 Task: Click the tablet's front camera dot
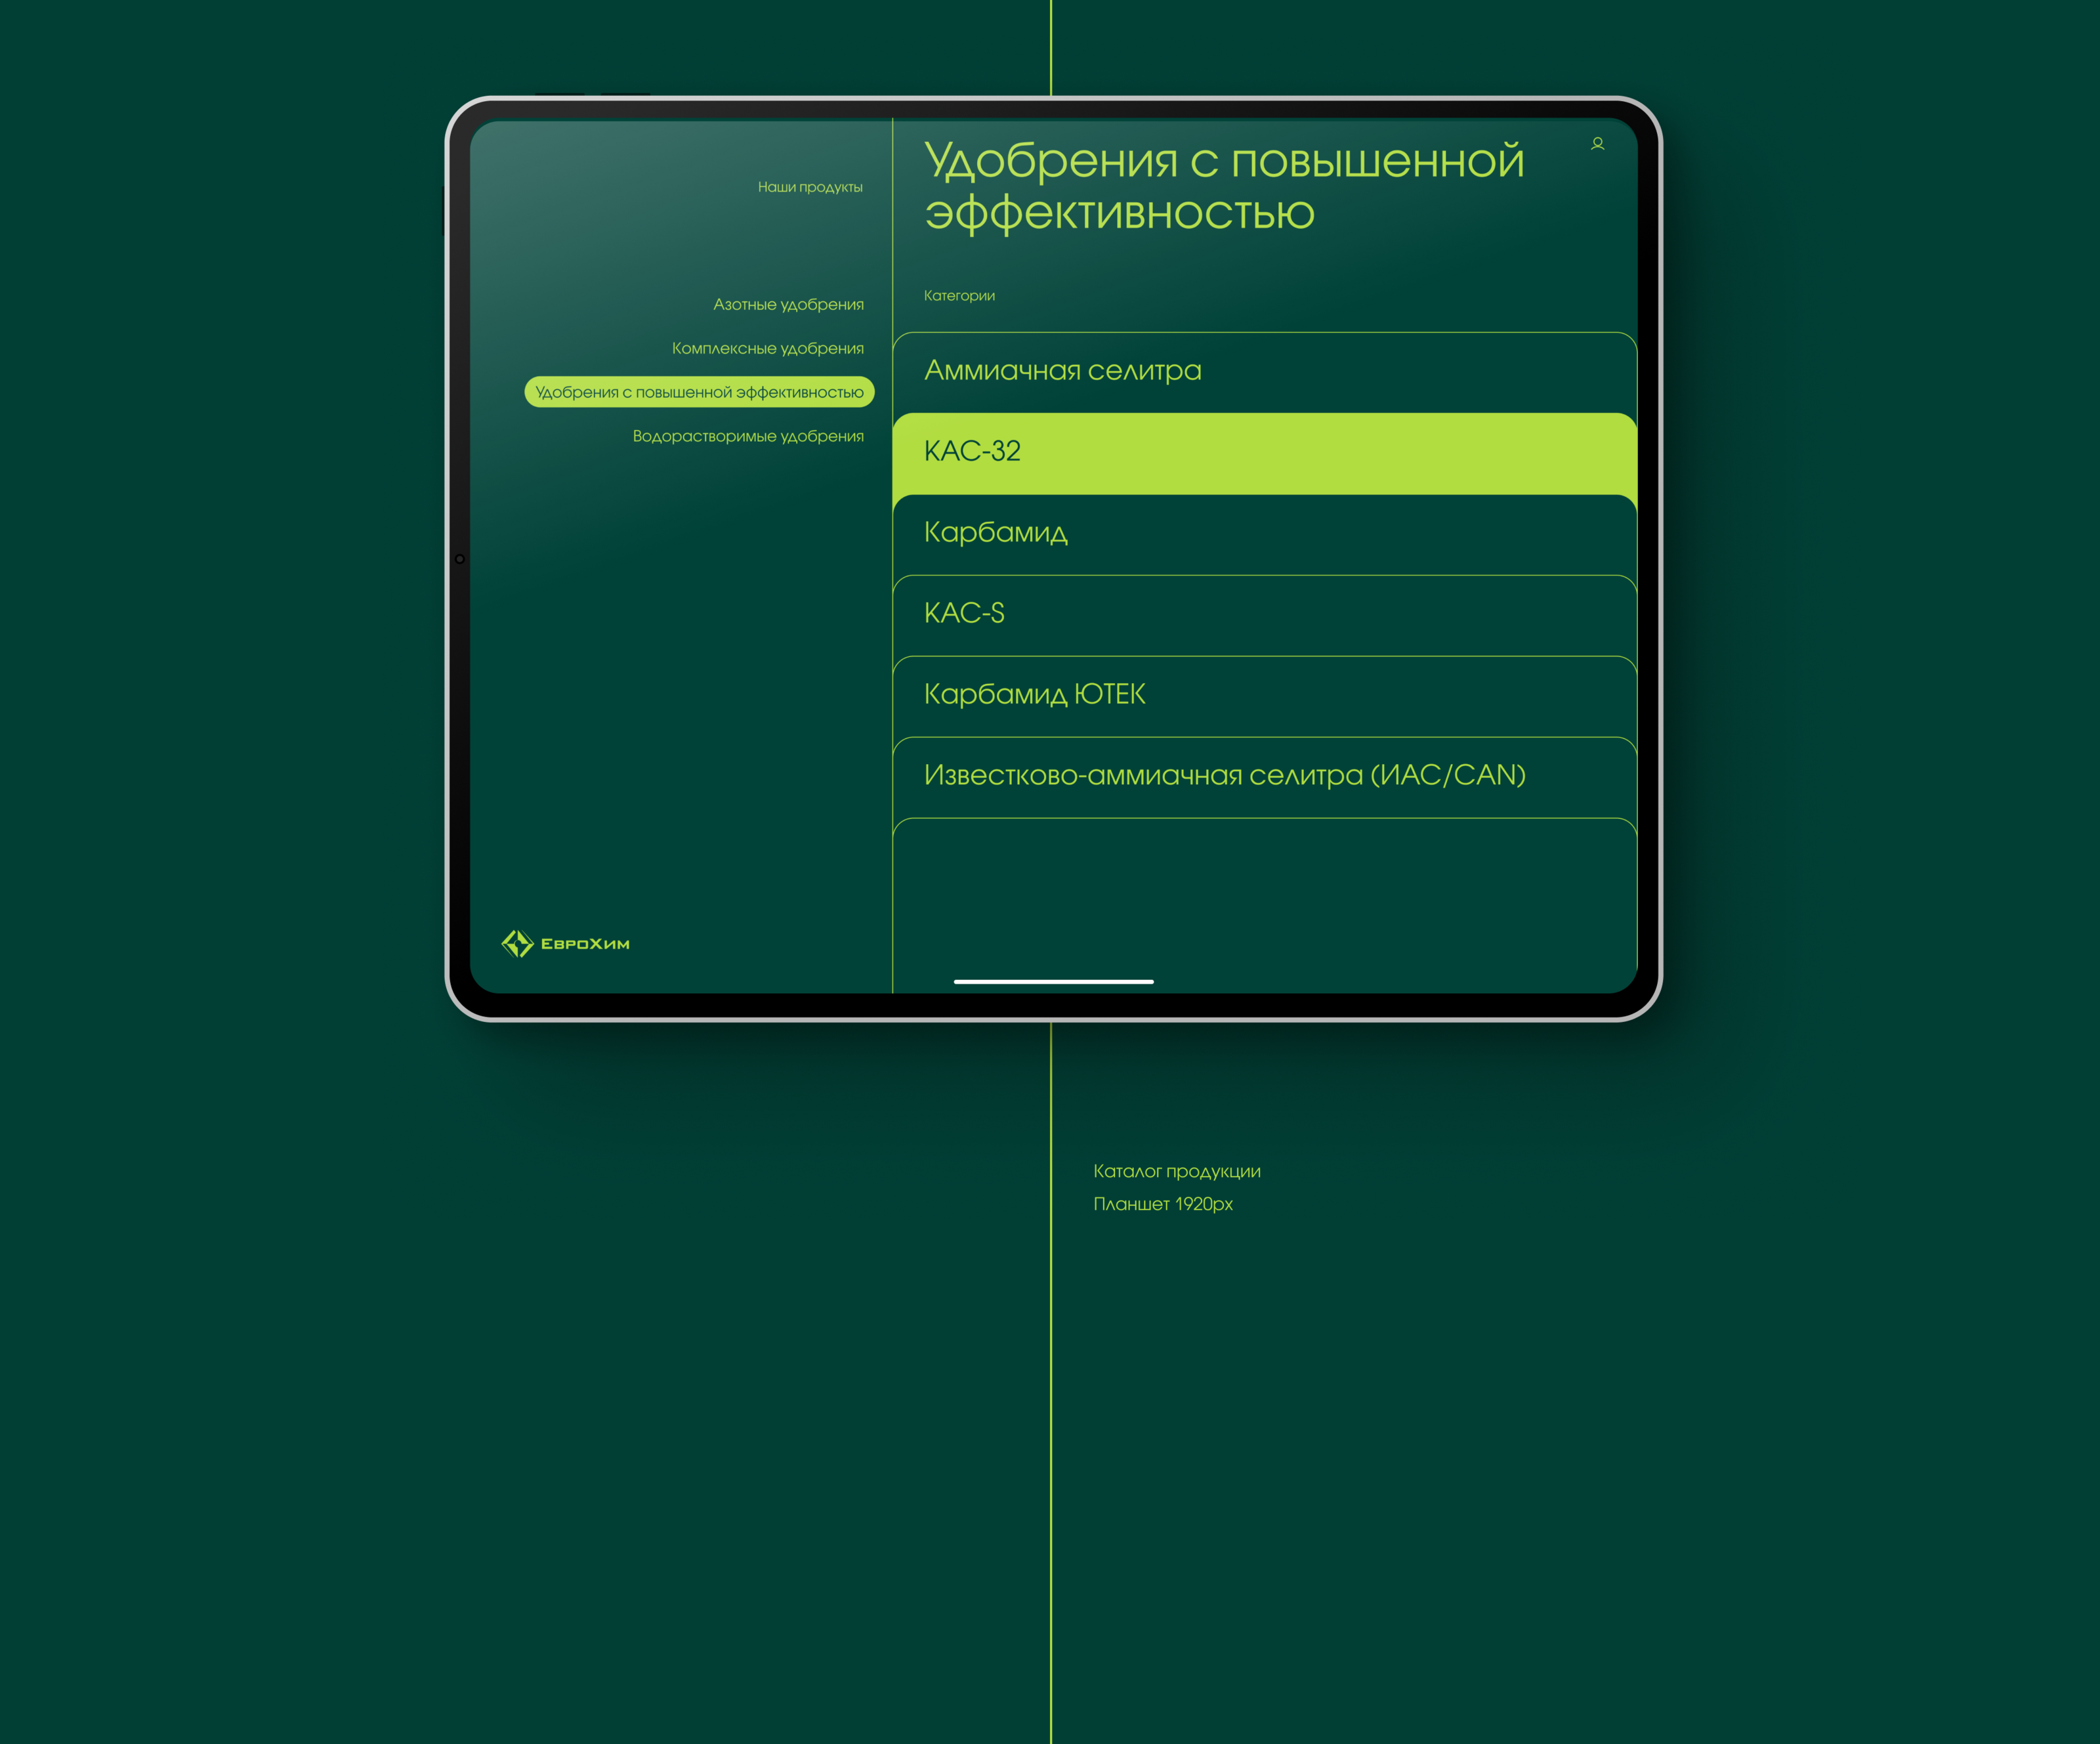pyautogui.click(x=460, y=559)
